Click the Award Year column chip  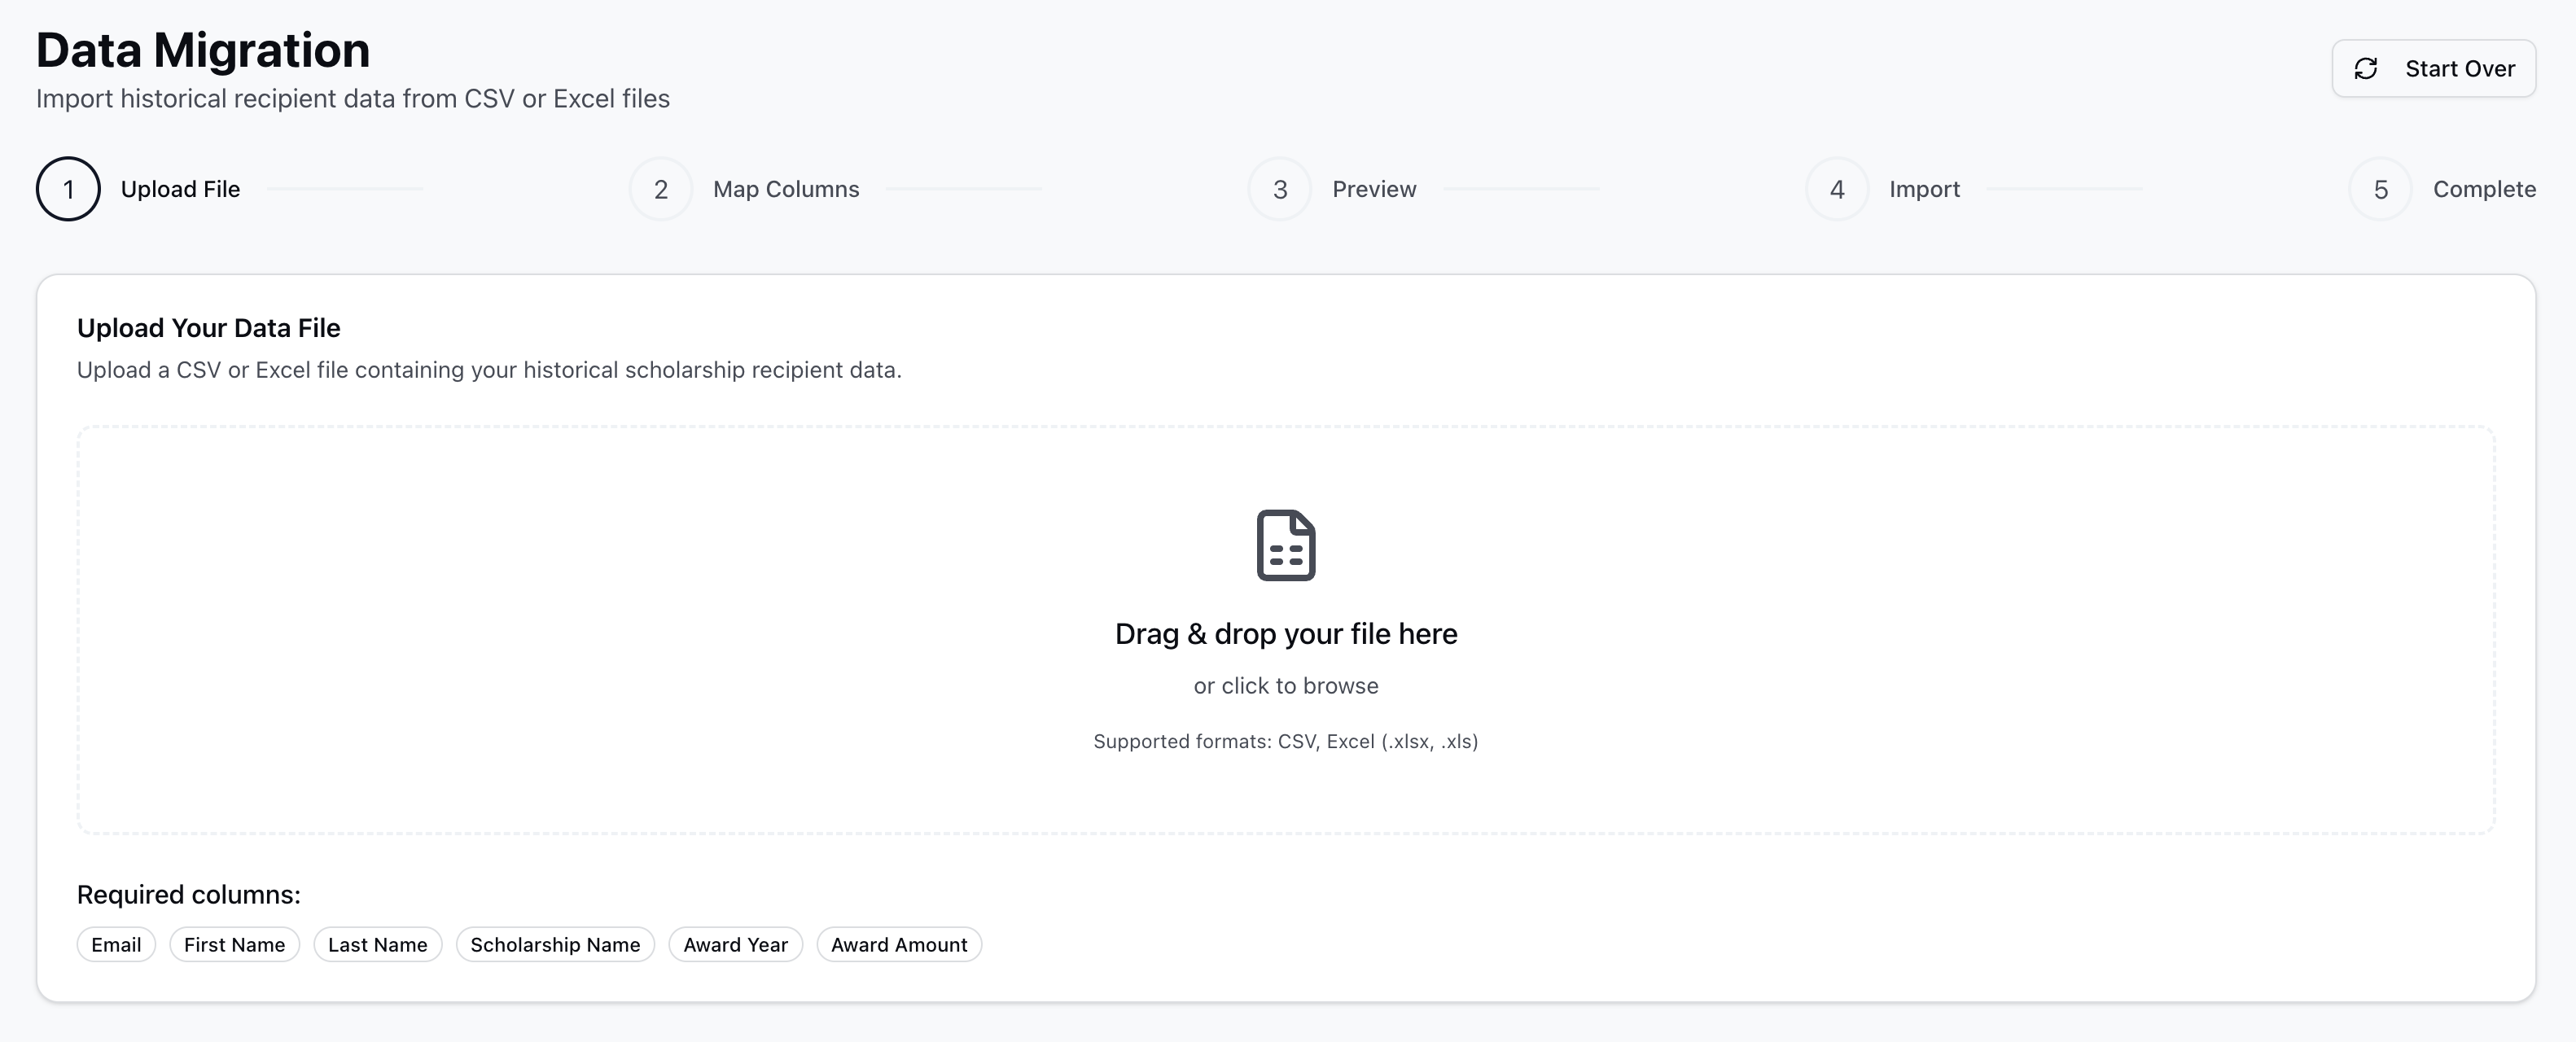click(736, 945)
